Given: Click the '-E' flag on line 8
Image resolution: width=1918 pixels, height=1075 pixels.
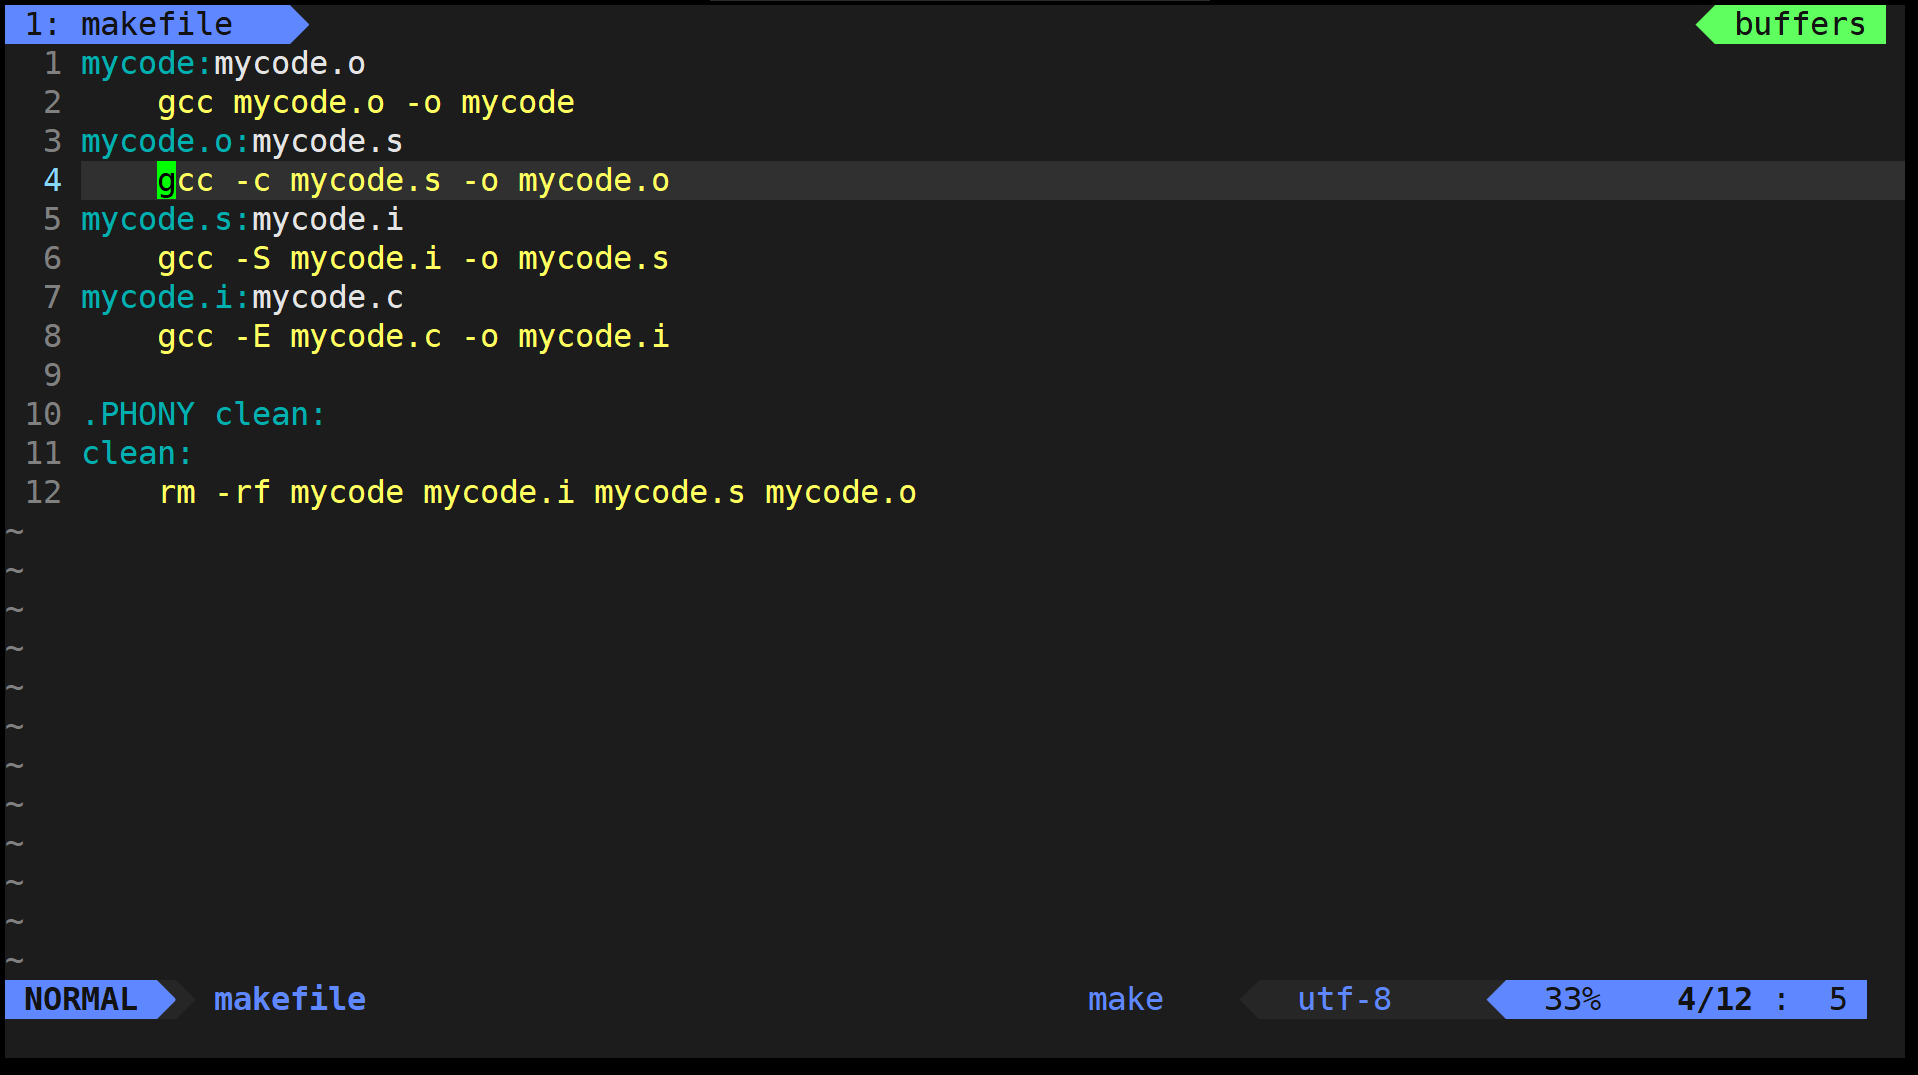Looking at the screenshot, I should [x=252, y=336].
